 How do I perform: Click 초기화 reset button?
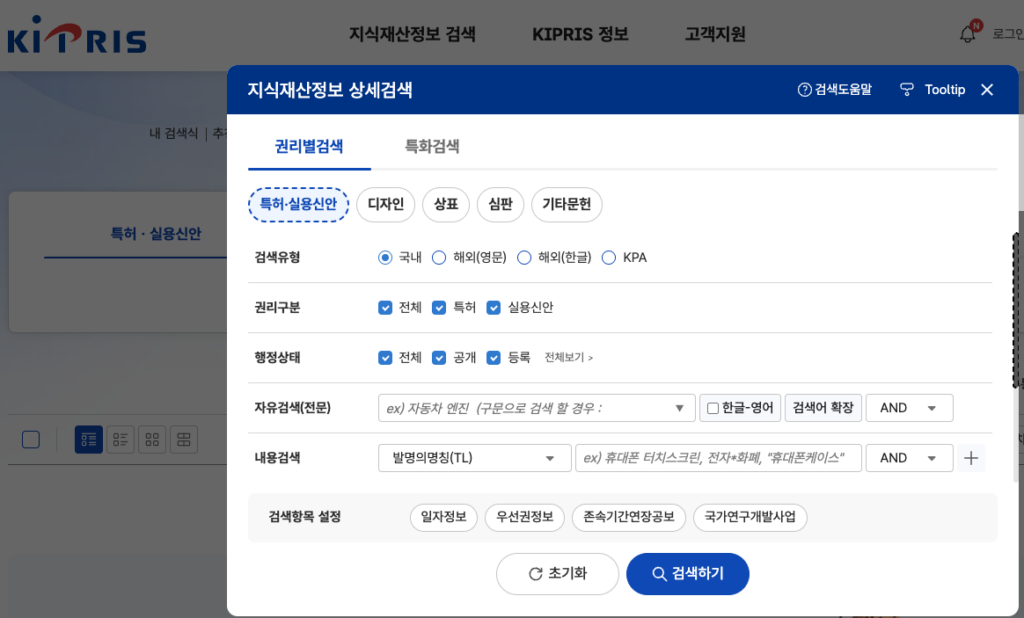point(557,574)
